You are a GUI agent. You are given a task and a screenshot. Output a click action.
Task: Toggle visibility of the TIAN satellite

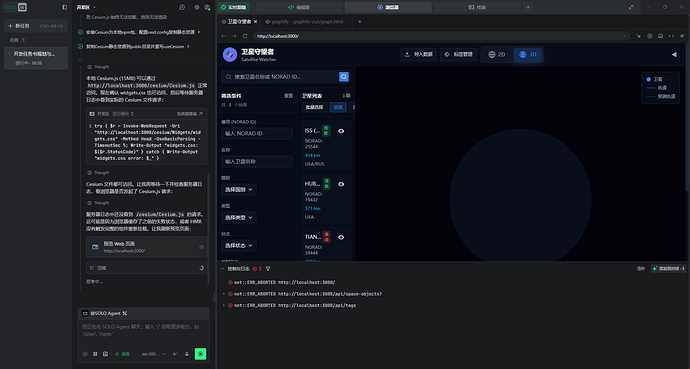pos(341,237)
